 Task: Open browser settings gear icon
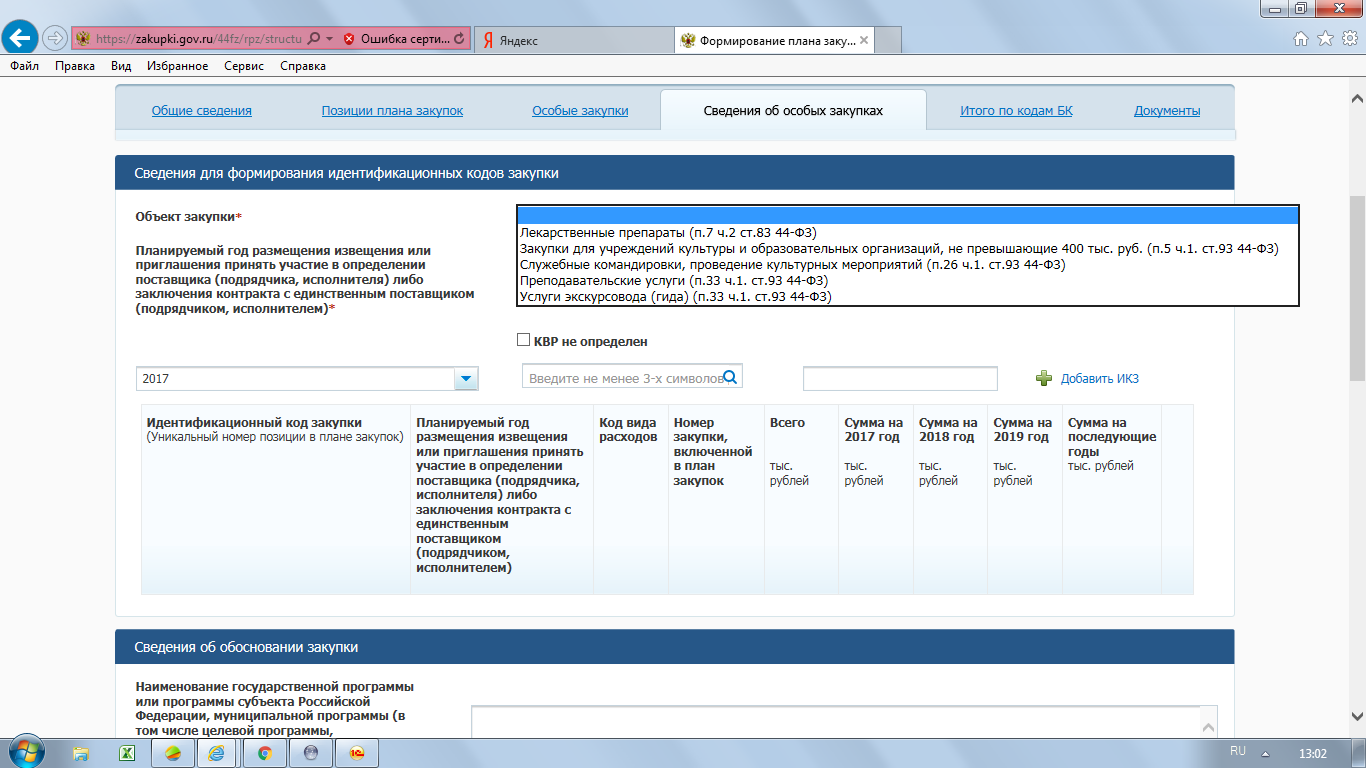[1349, 39]
